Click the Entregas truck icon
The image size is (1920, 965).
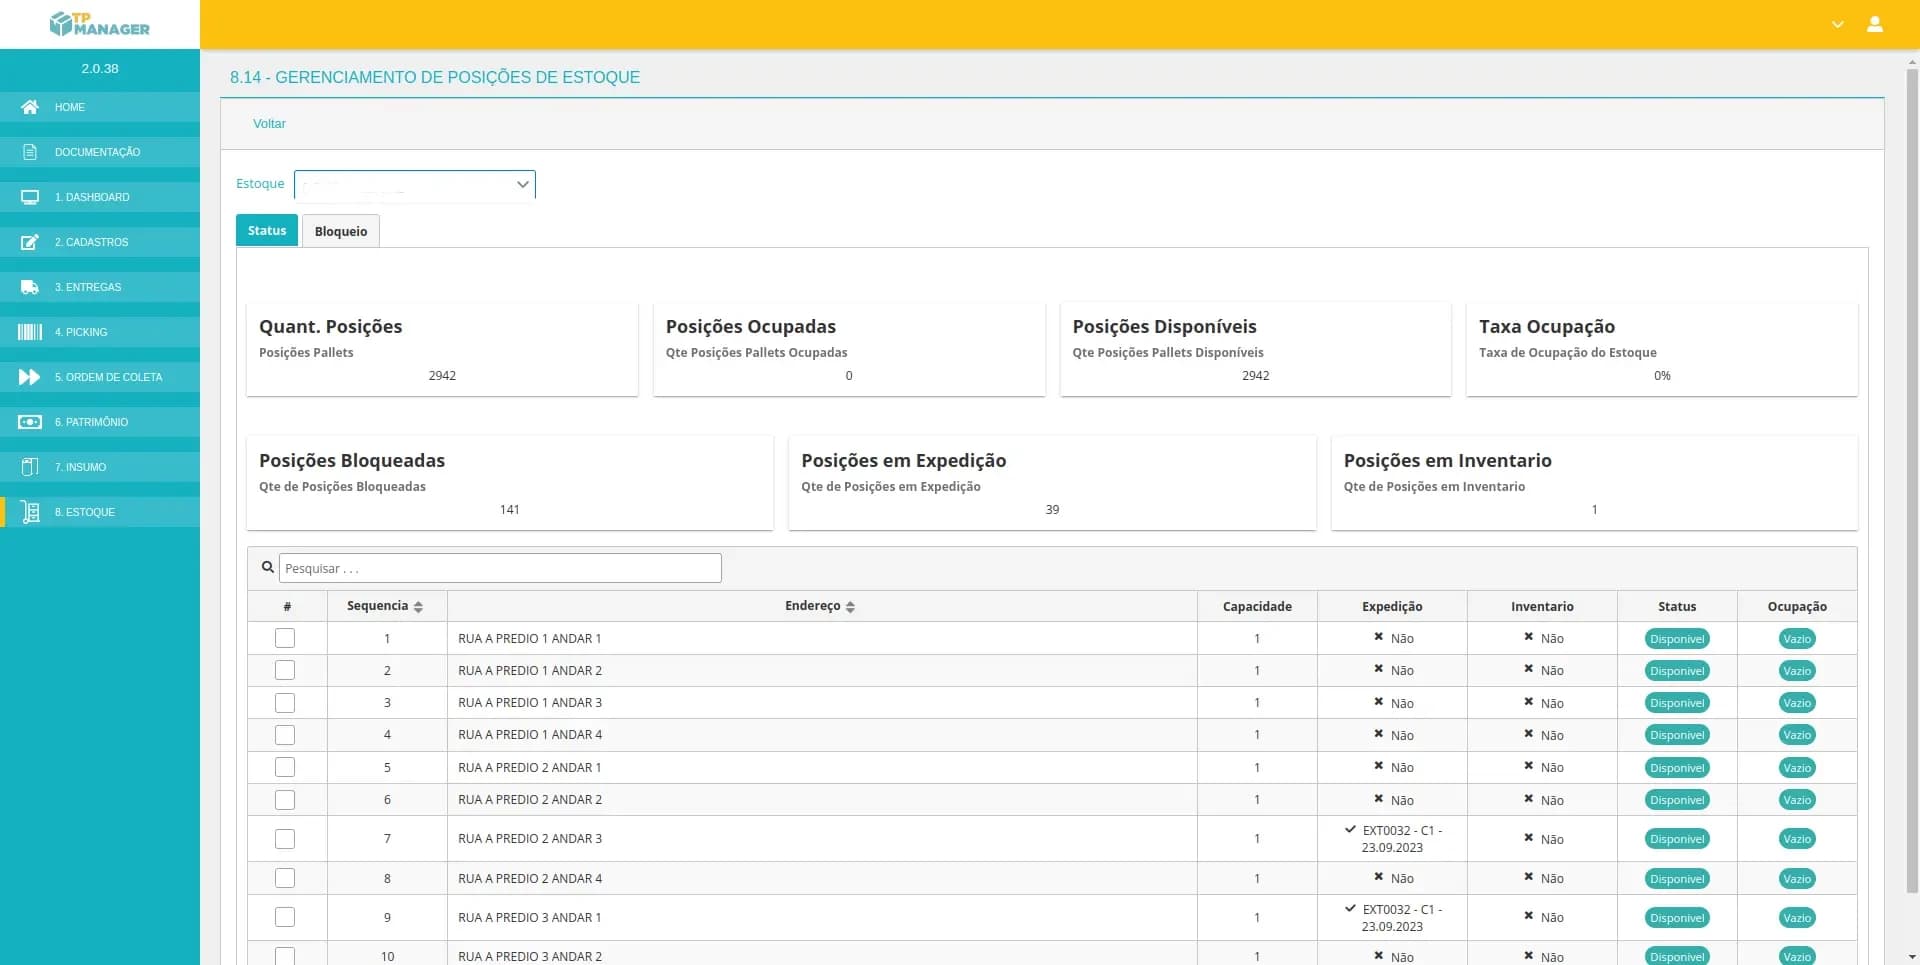click(30, 287)
